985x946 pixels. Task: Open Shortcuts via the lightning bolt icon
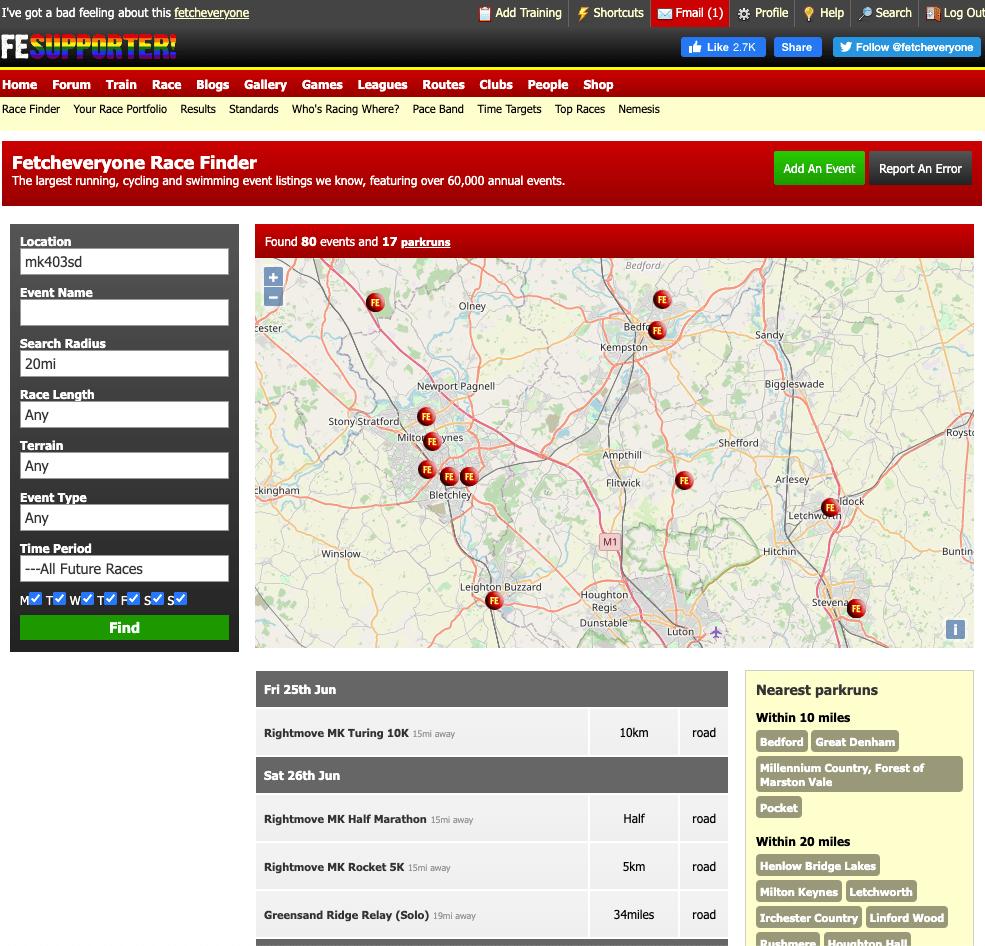pos(583,13)
